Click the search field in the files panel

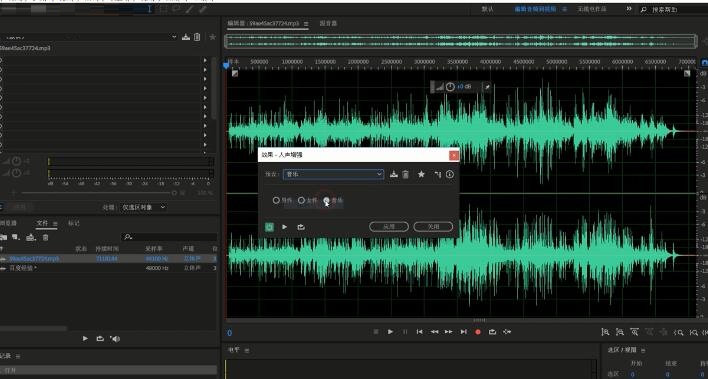[x=169, y=237]
